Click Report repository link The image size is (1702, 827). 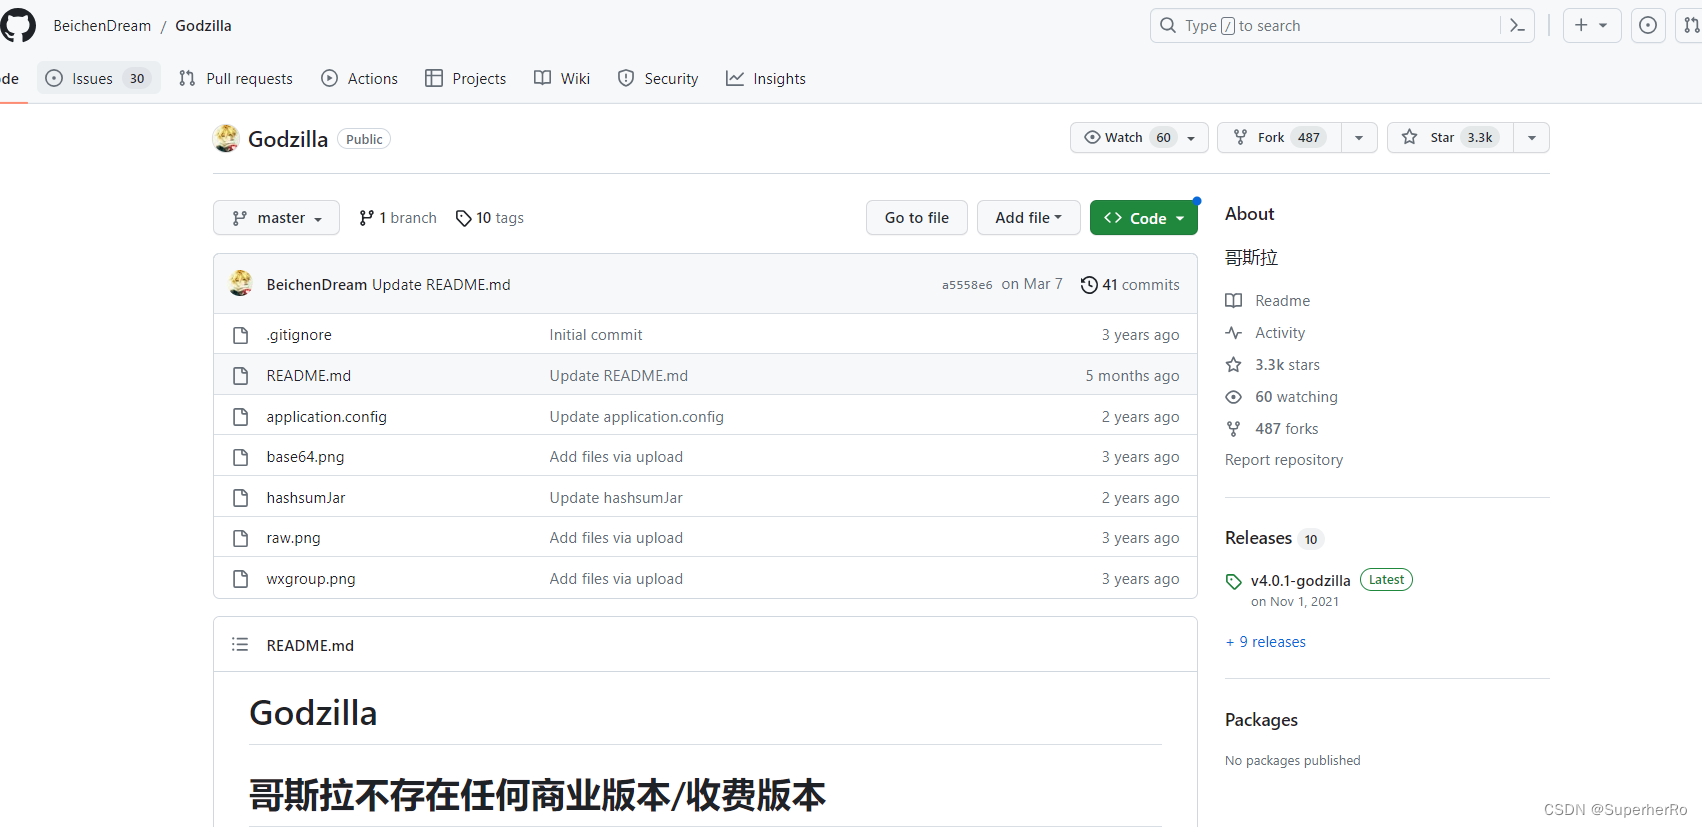click(1284, 460)
